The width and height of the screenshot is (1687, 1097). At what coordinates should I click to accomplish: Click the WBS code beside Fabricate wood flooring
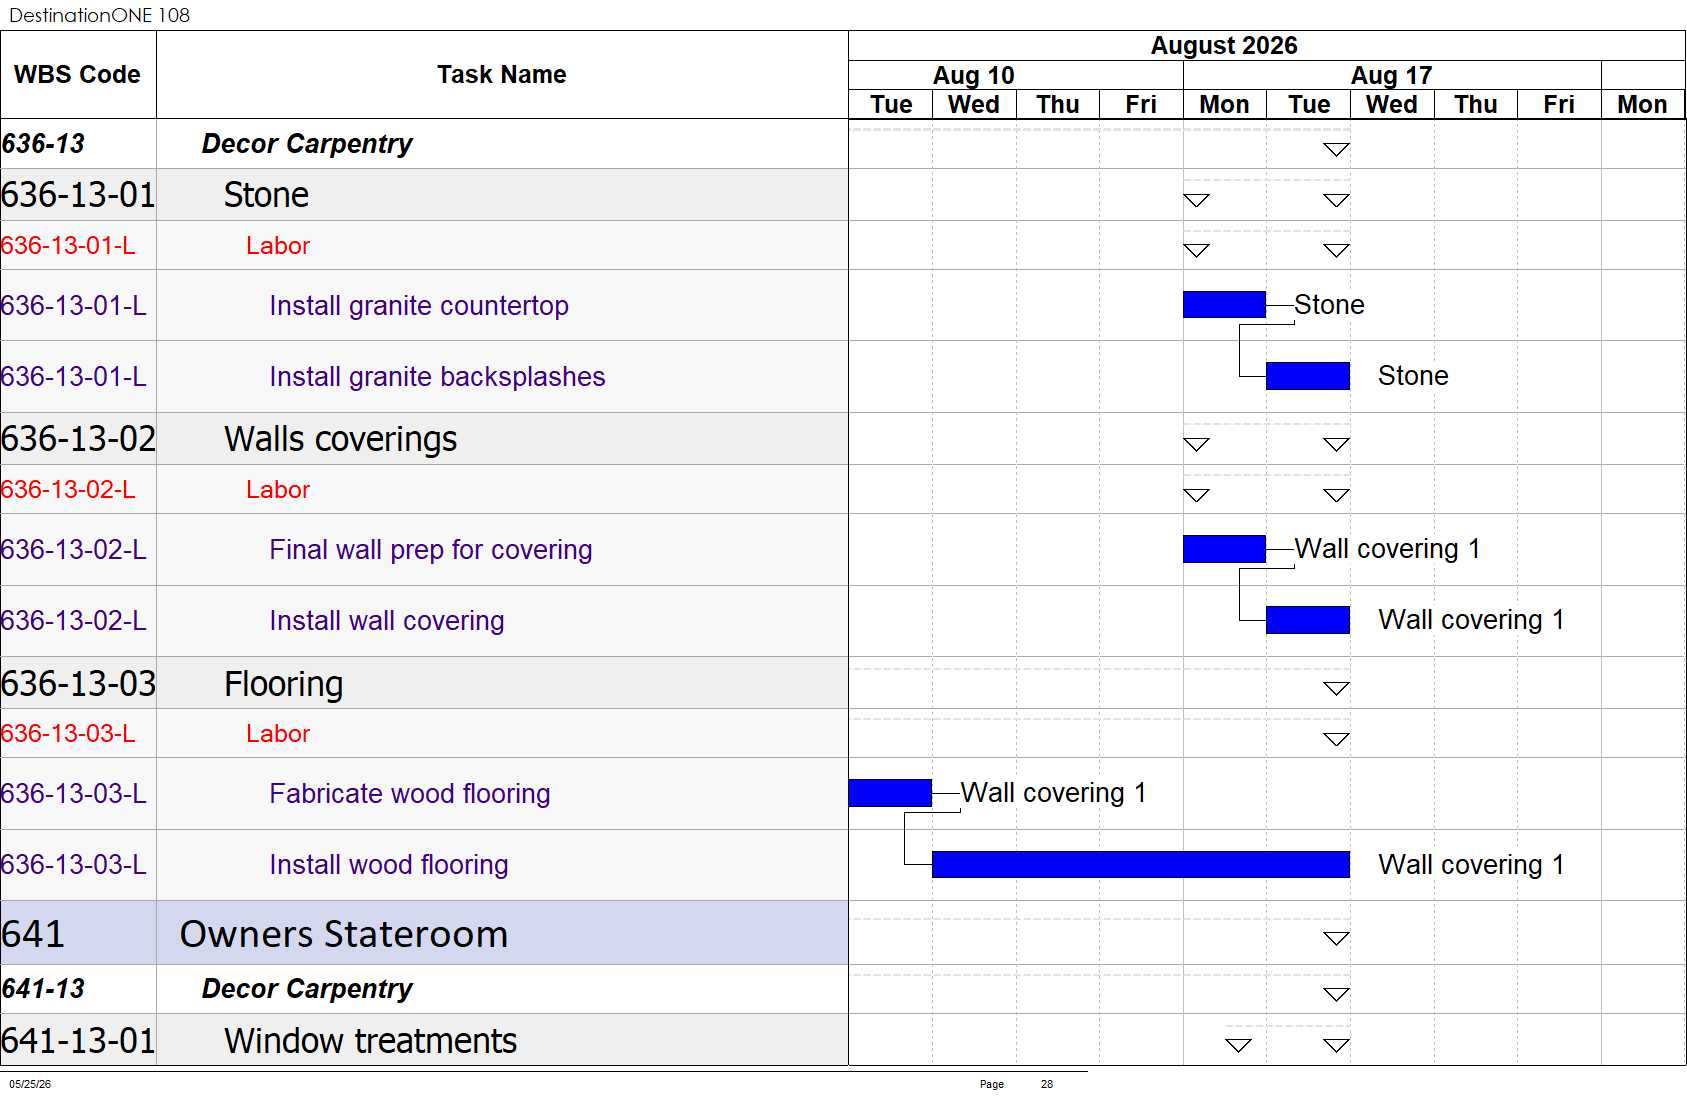click(x=74, y=794)
